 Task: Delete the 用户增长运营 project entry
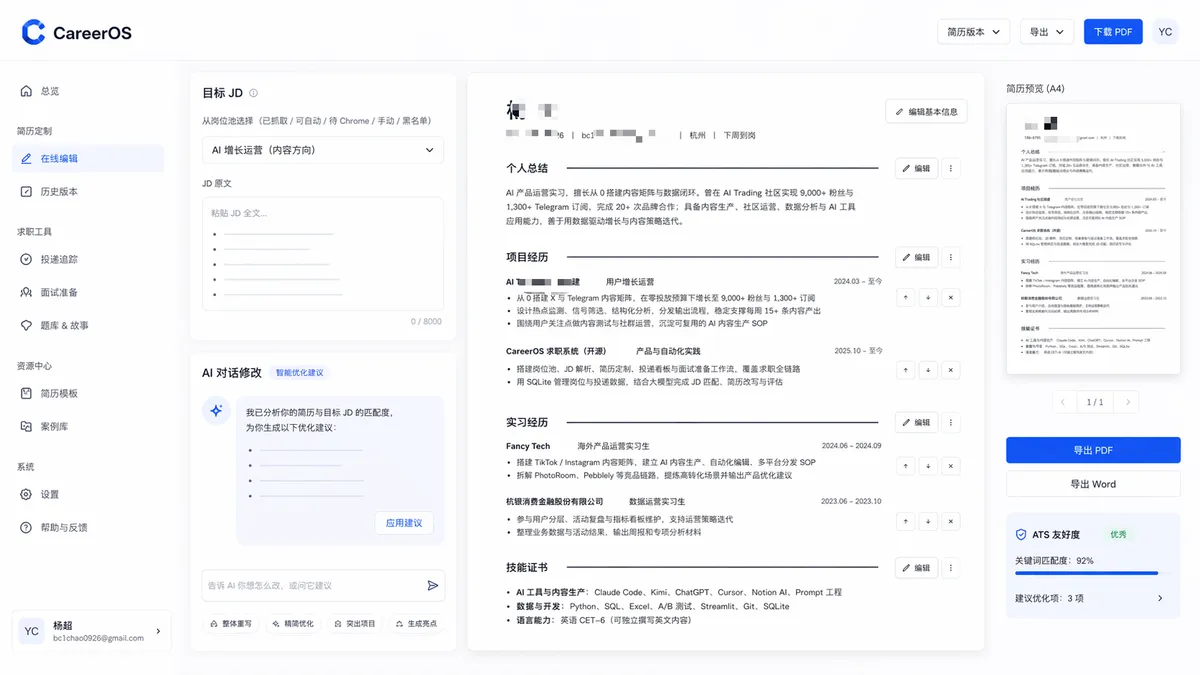point(950,297)
